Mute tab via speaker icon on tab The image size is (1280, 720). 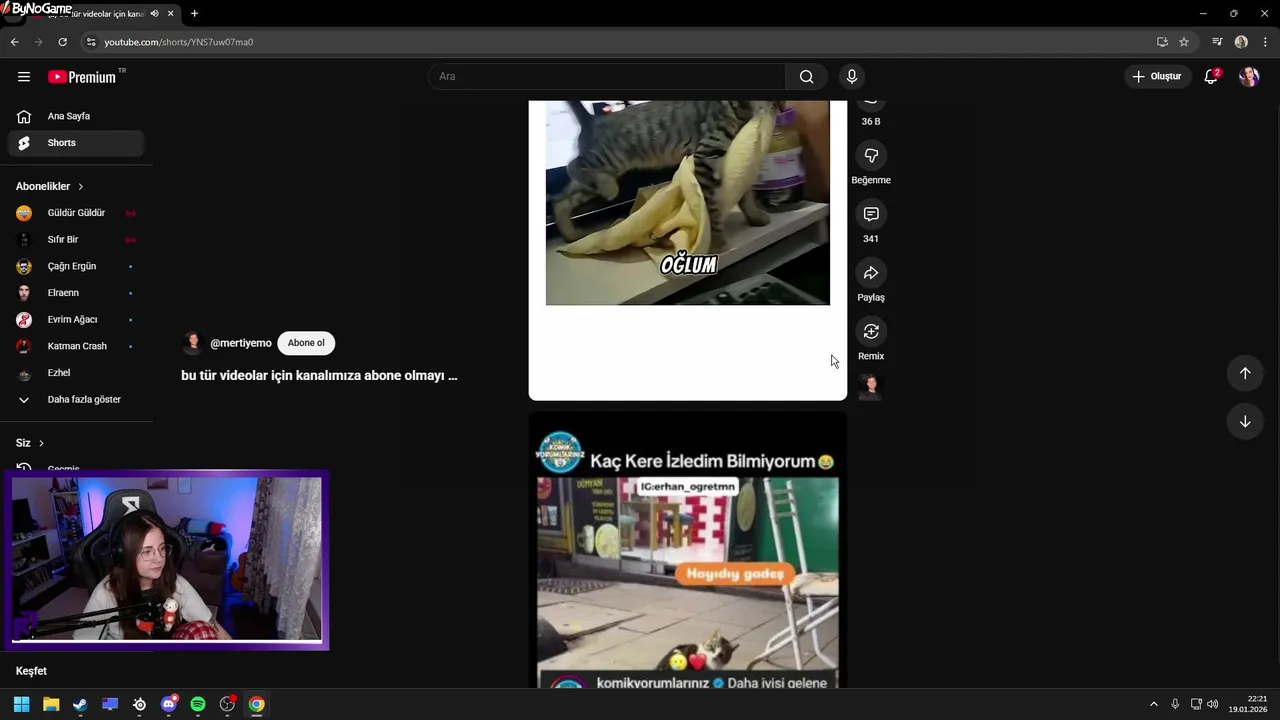pos(154,14)
